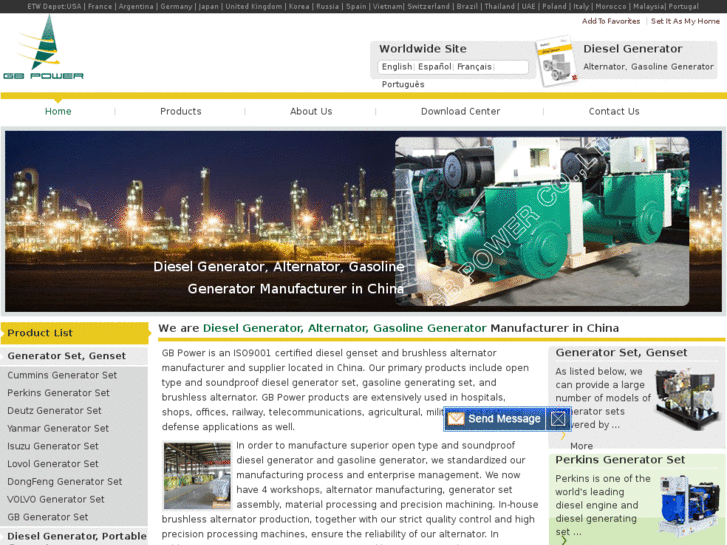Open the Download Center page

[x=460, y=111]
